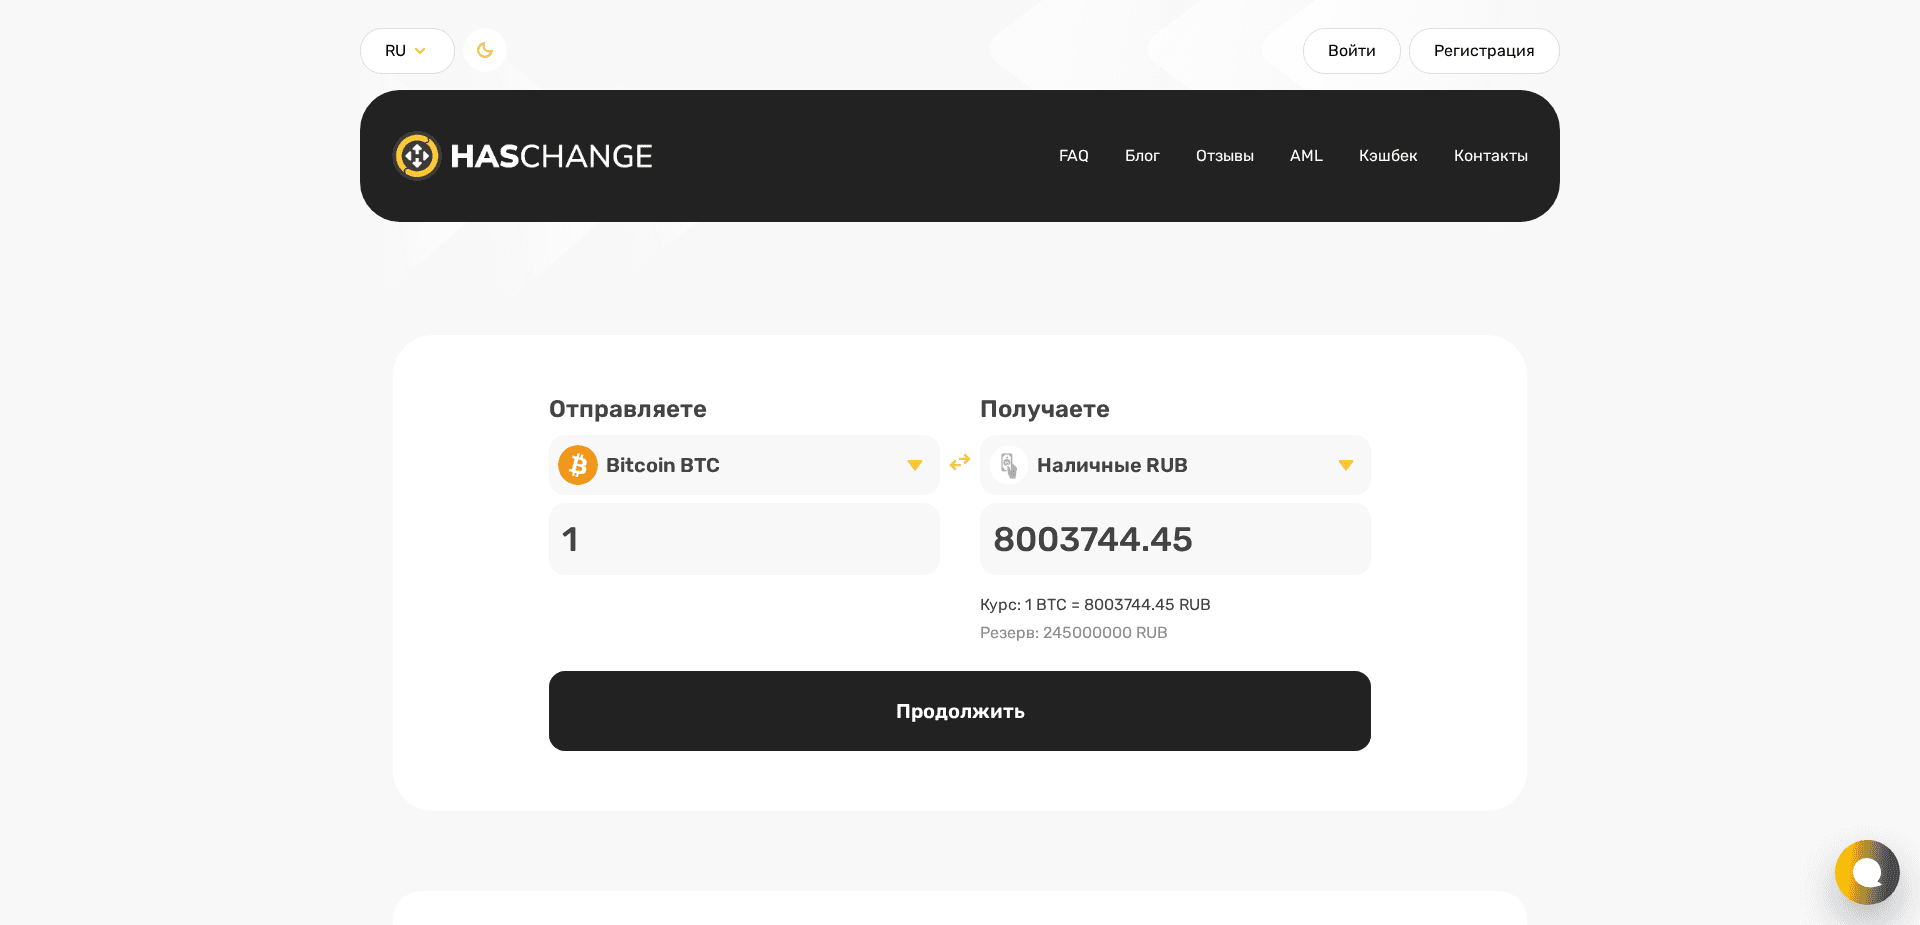
Task: Click the Войти button
Action: tap(1351, 50)
